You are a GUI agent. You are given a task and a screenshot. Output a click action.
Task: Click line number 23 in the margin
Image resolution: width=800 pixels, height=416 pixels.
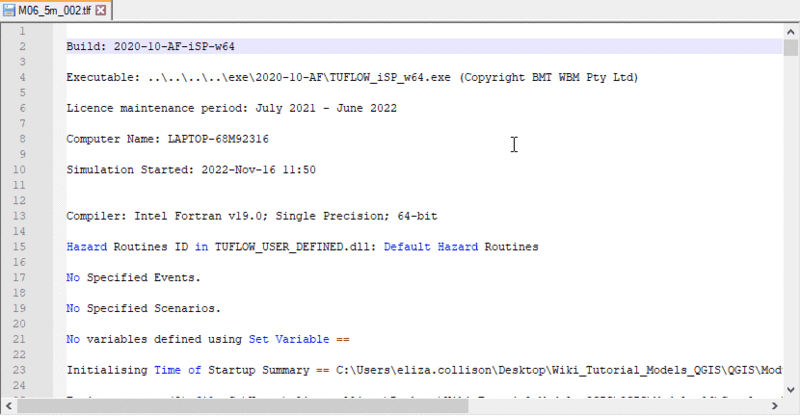20,370
